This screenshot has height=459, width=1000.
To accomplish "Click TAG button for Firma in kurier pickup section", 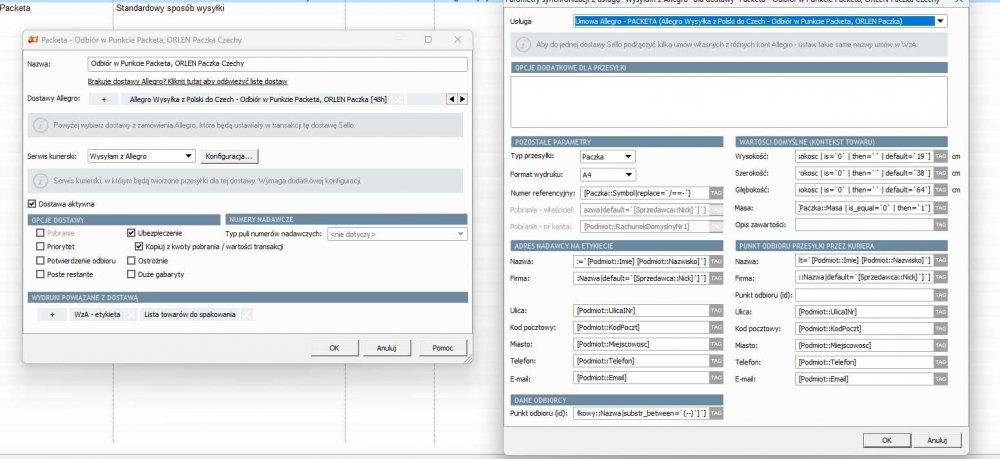I will coord(940,277).
